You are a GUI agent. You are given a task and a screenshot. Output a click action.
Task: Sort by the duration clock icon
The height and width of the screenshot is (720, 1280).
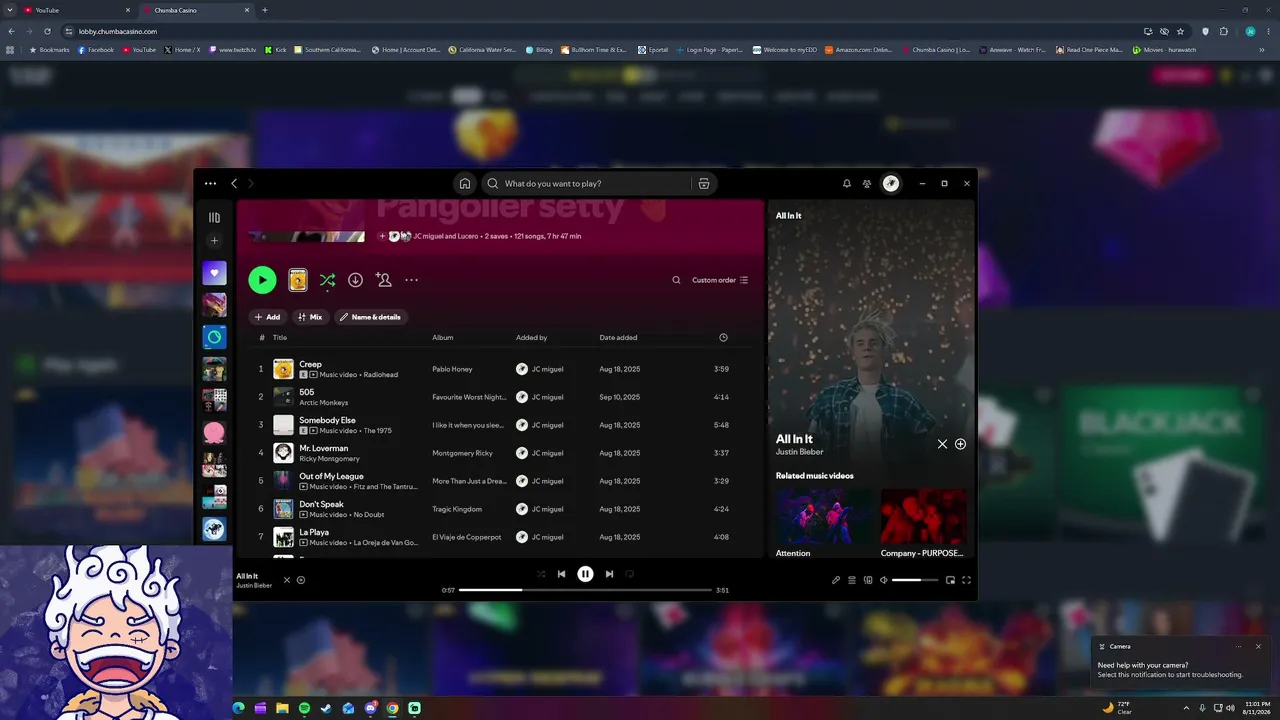723,338
